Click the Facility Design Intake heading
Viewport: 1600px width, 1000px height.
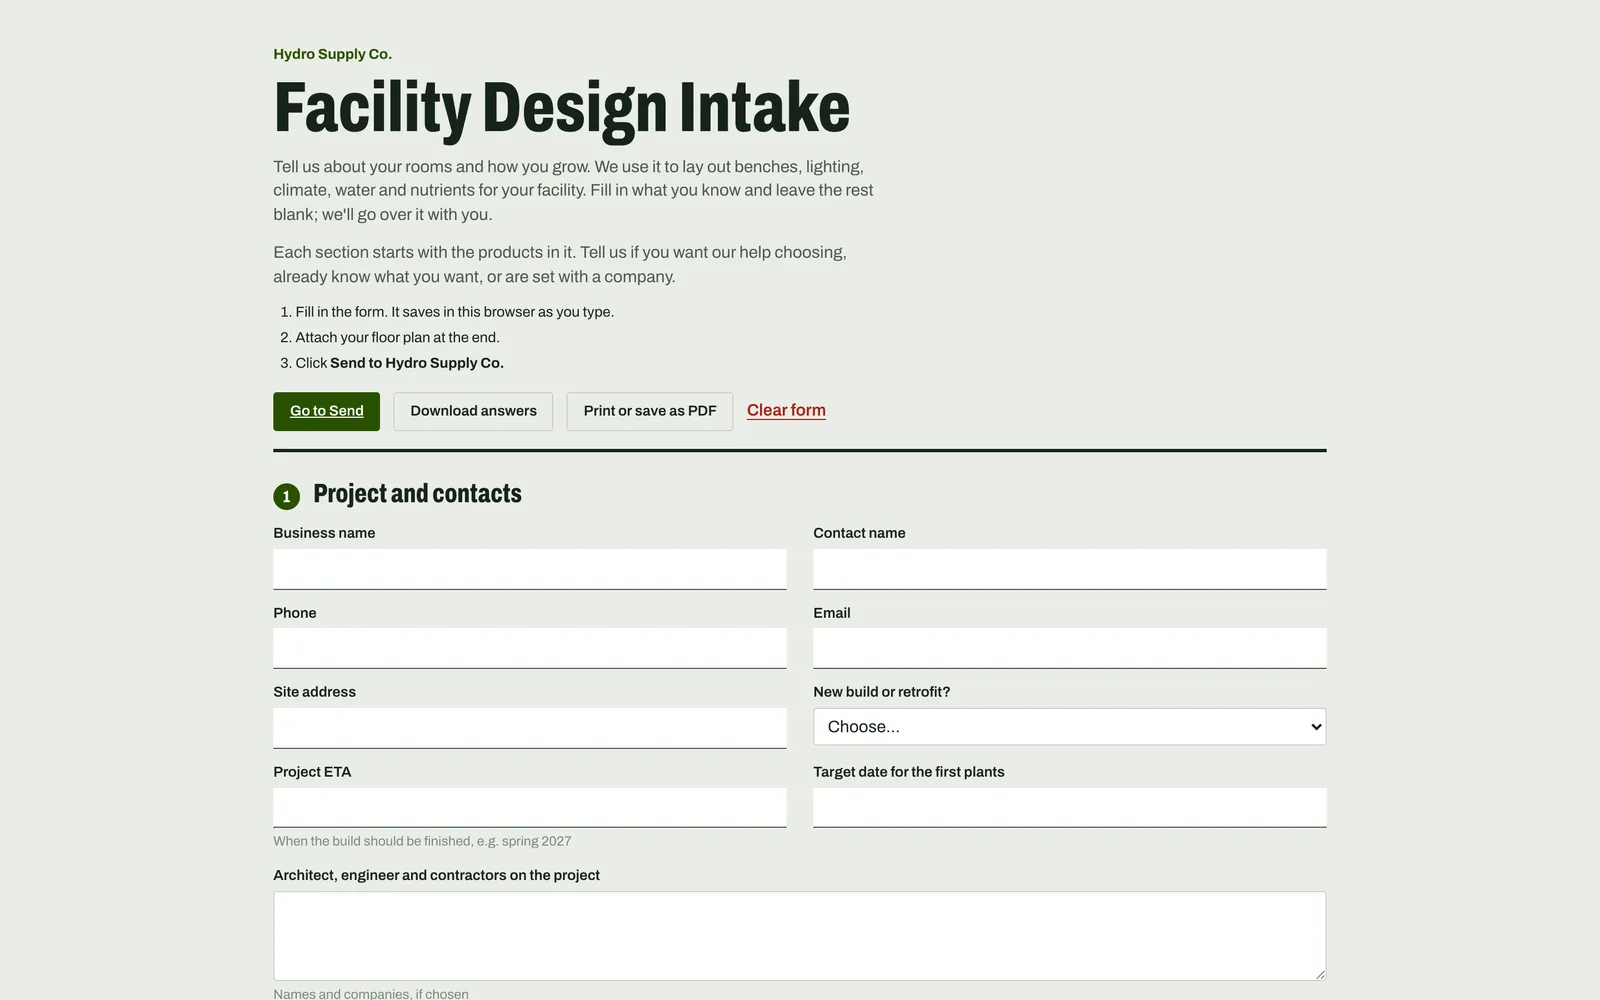pos(562,108)
